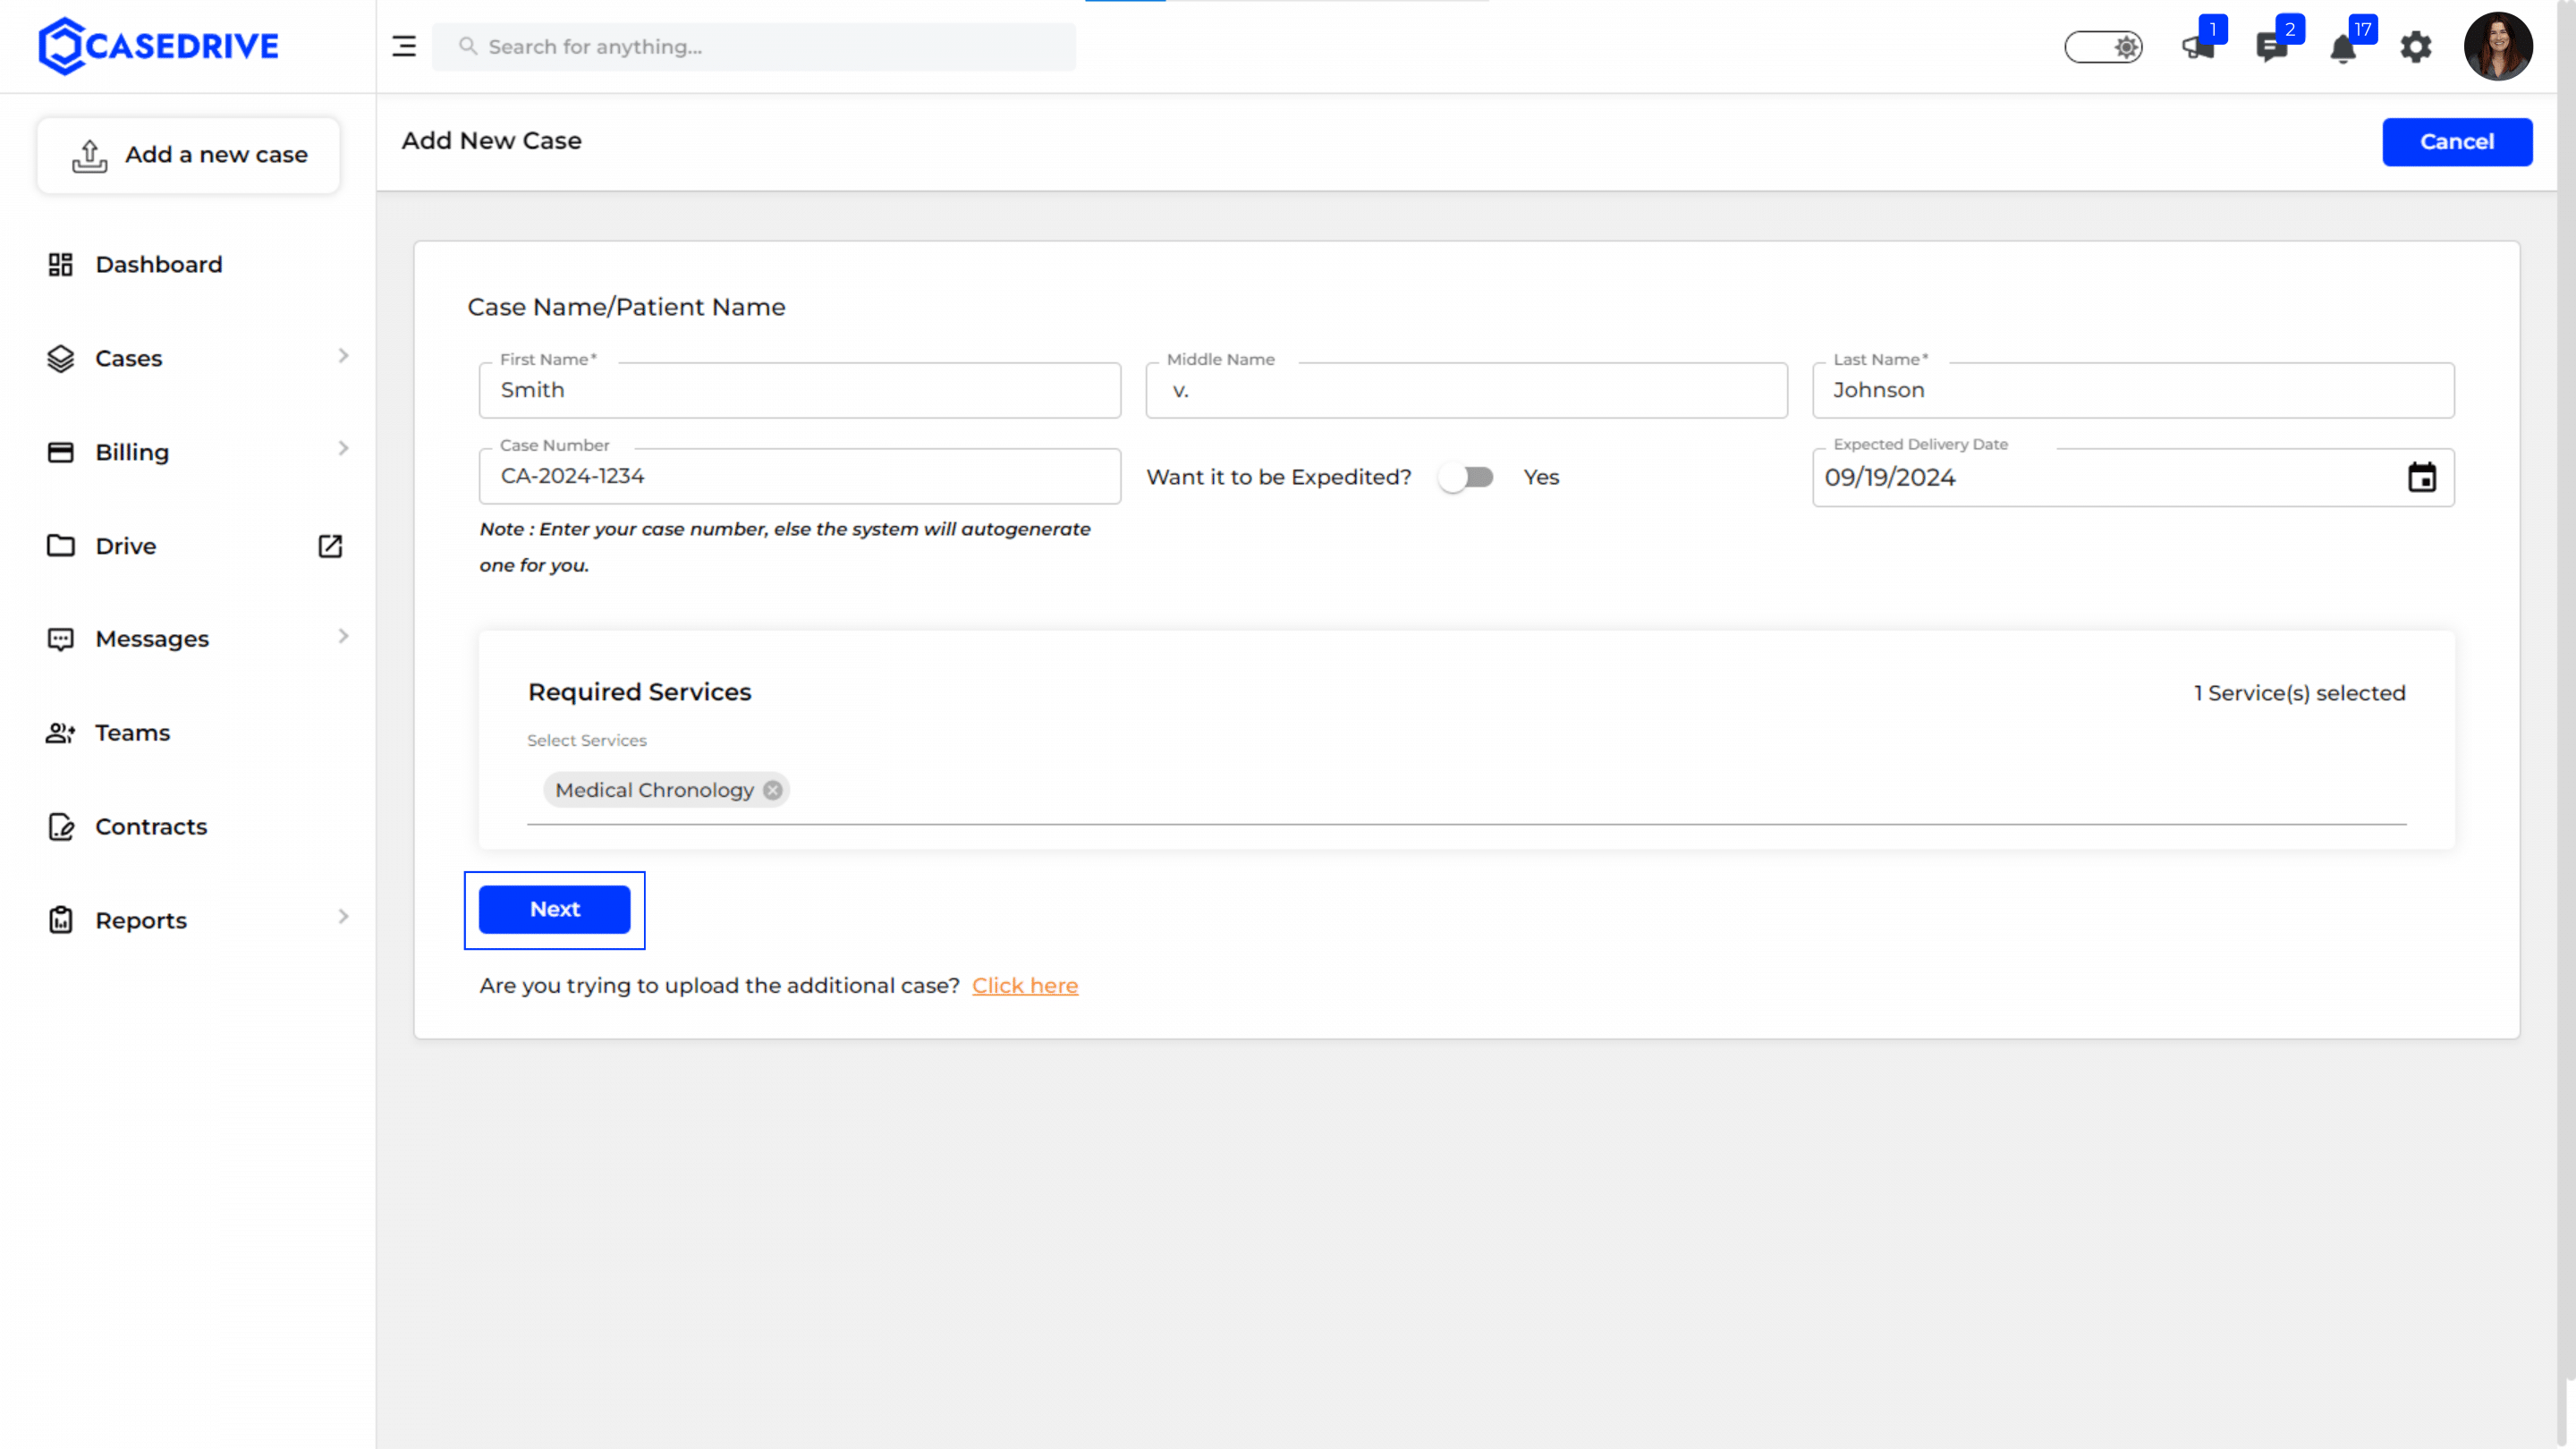This screenshot has height=1449, width=2576.
Task: Click the Drive folder icon
Action: [x=61, y=545]
